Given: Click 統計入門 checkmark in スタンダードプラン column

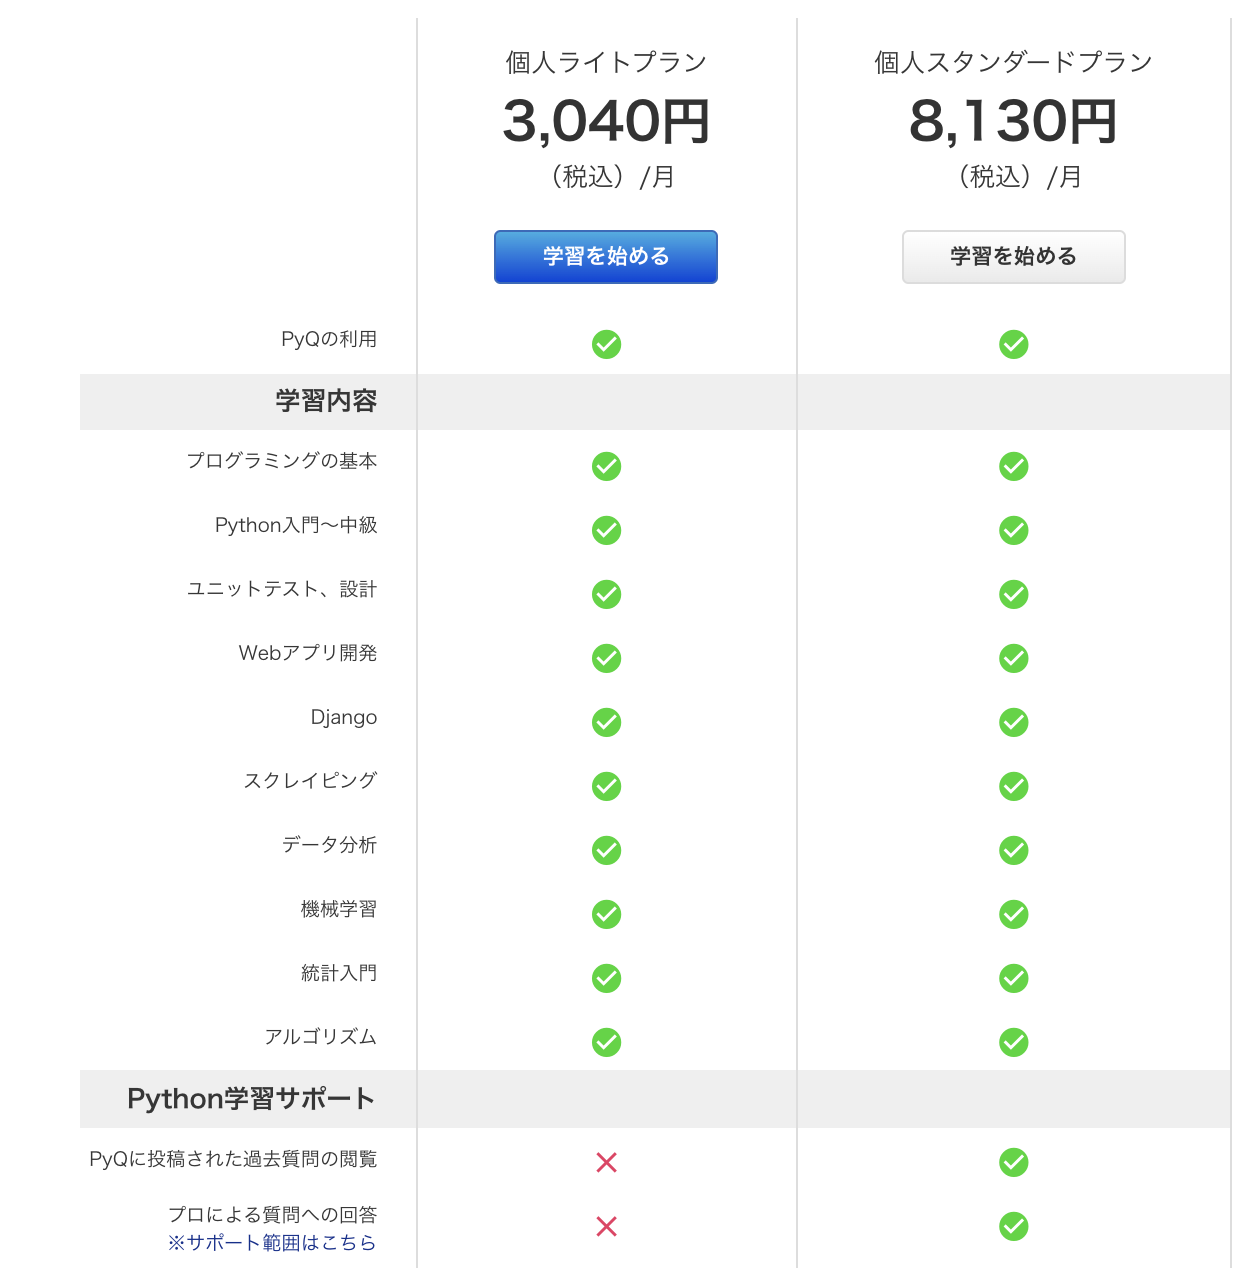Looking at the screenshot, I should (1014, 978).
